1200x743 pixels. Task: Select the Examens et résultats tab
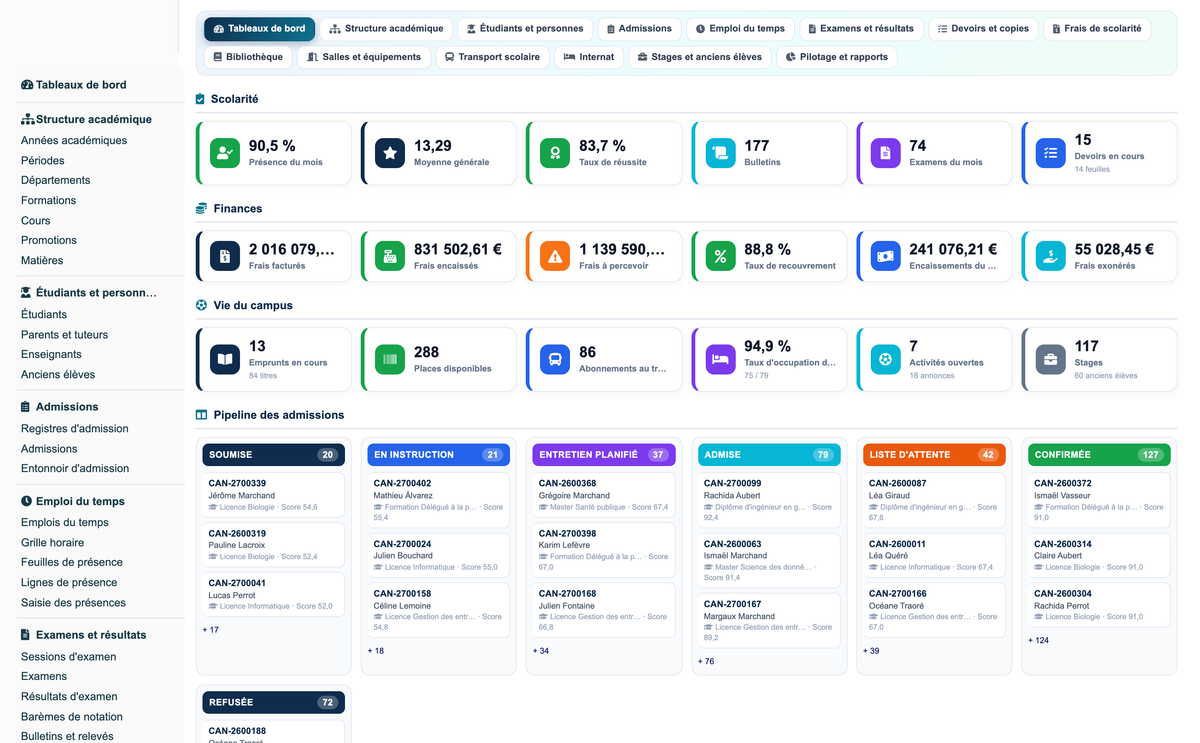pos(861,29)
